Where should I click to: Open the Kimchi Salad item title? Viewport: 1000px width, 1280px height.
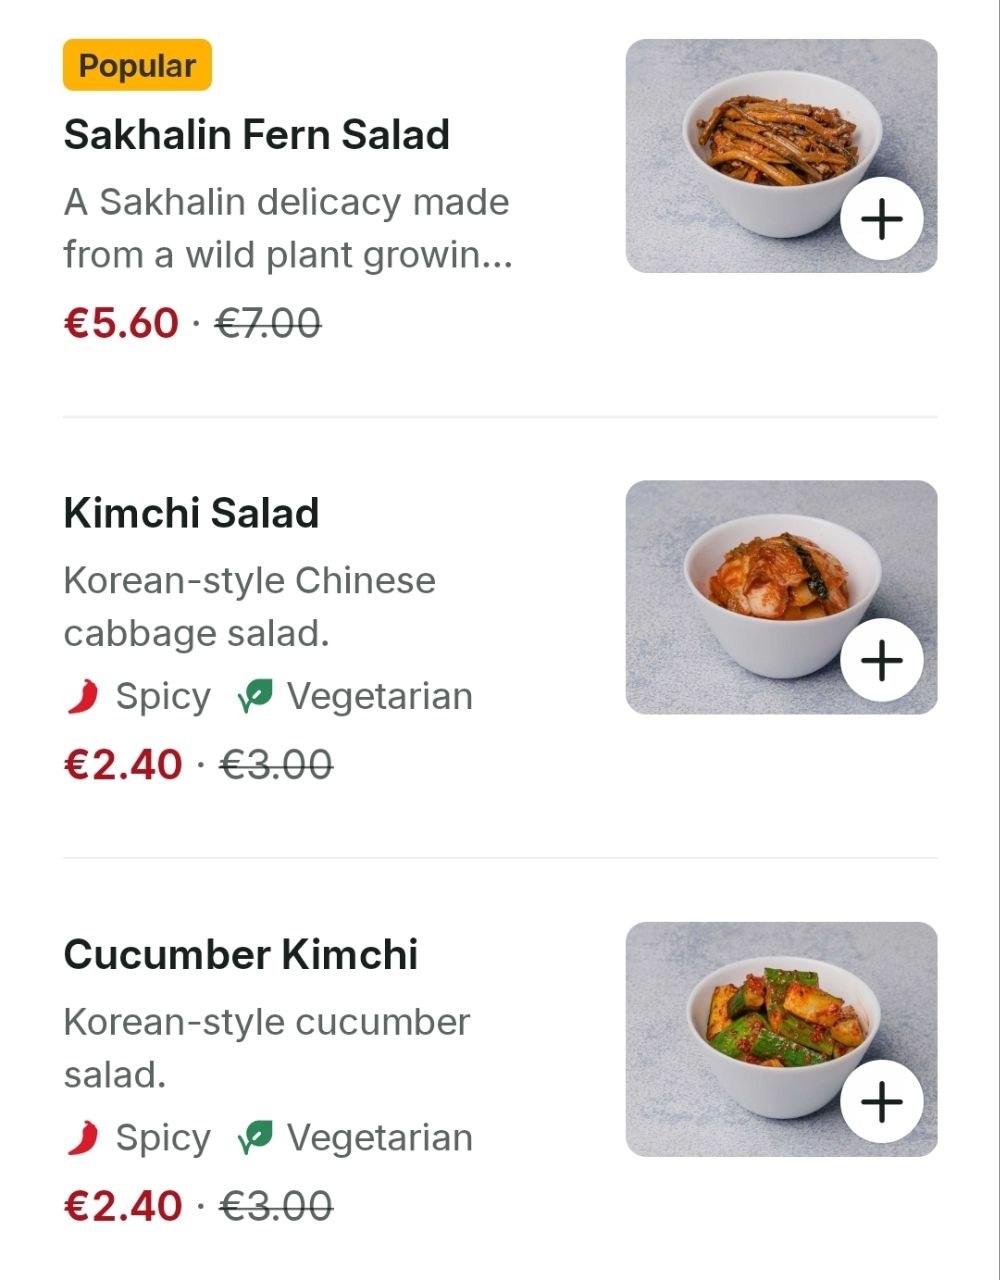click(191, 513)
